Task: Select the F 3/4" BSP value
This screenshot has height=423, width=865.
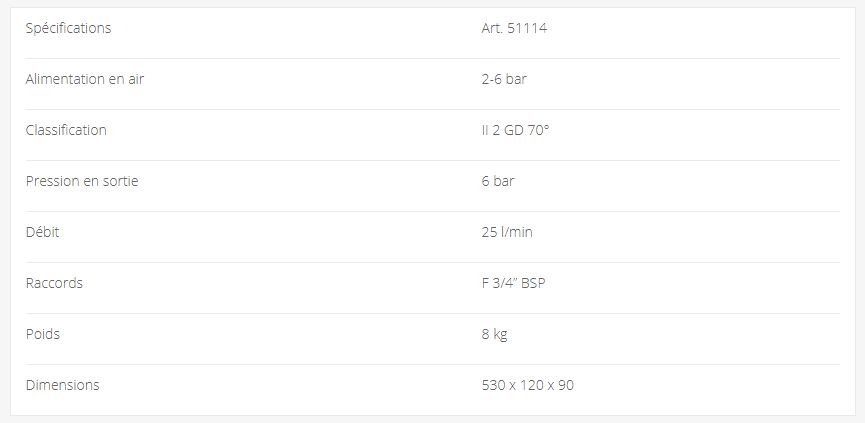Action: point(513,283)
